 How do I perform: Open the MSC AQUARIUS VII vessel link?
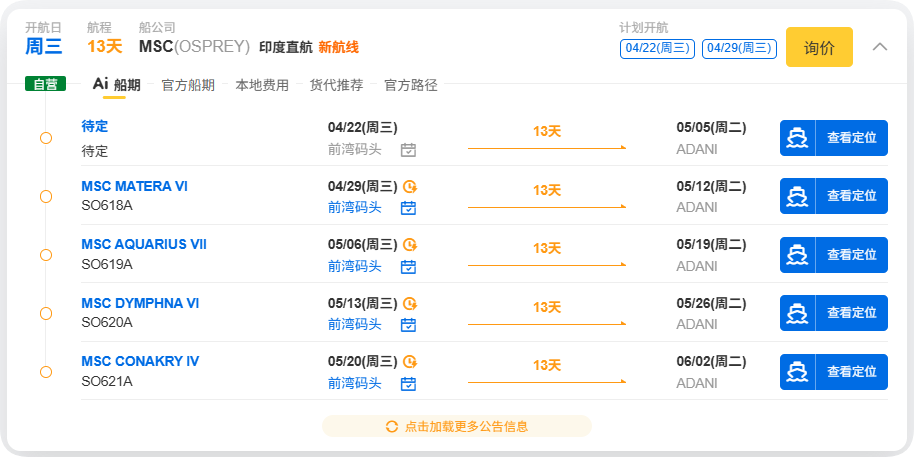(x=144, y=244)
